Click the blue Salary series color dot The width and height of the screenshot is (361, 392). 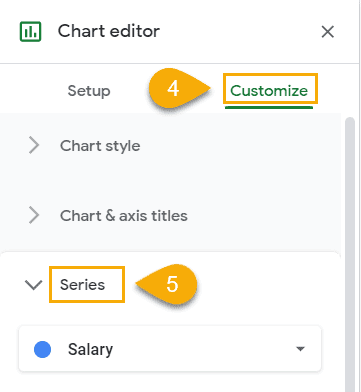pyautogui.click(x=43, y=349)
